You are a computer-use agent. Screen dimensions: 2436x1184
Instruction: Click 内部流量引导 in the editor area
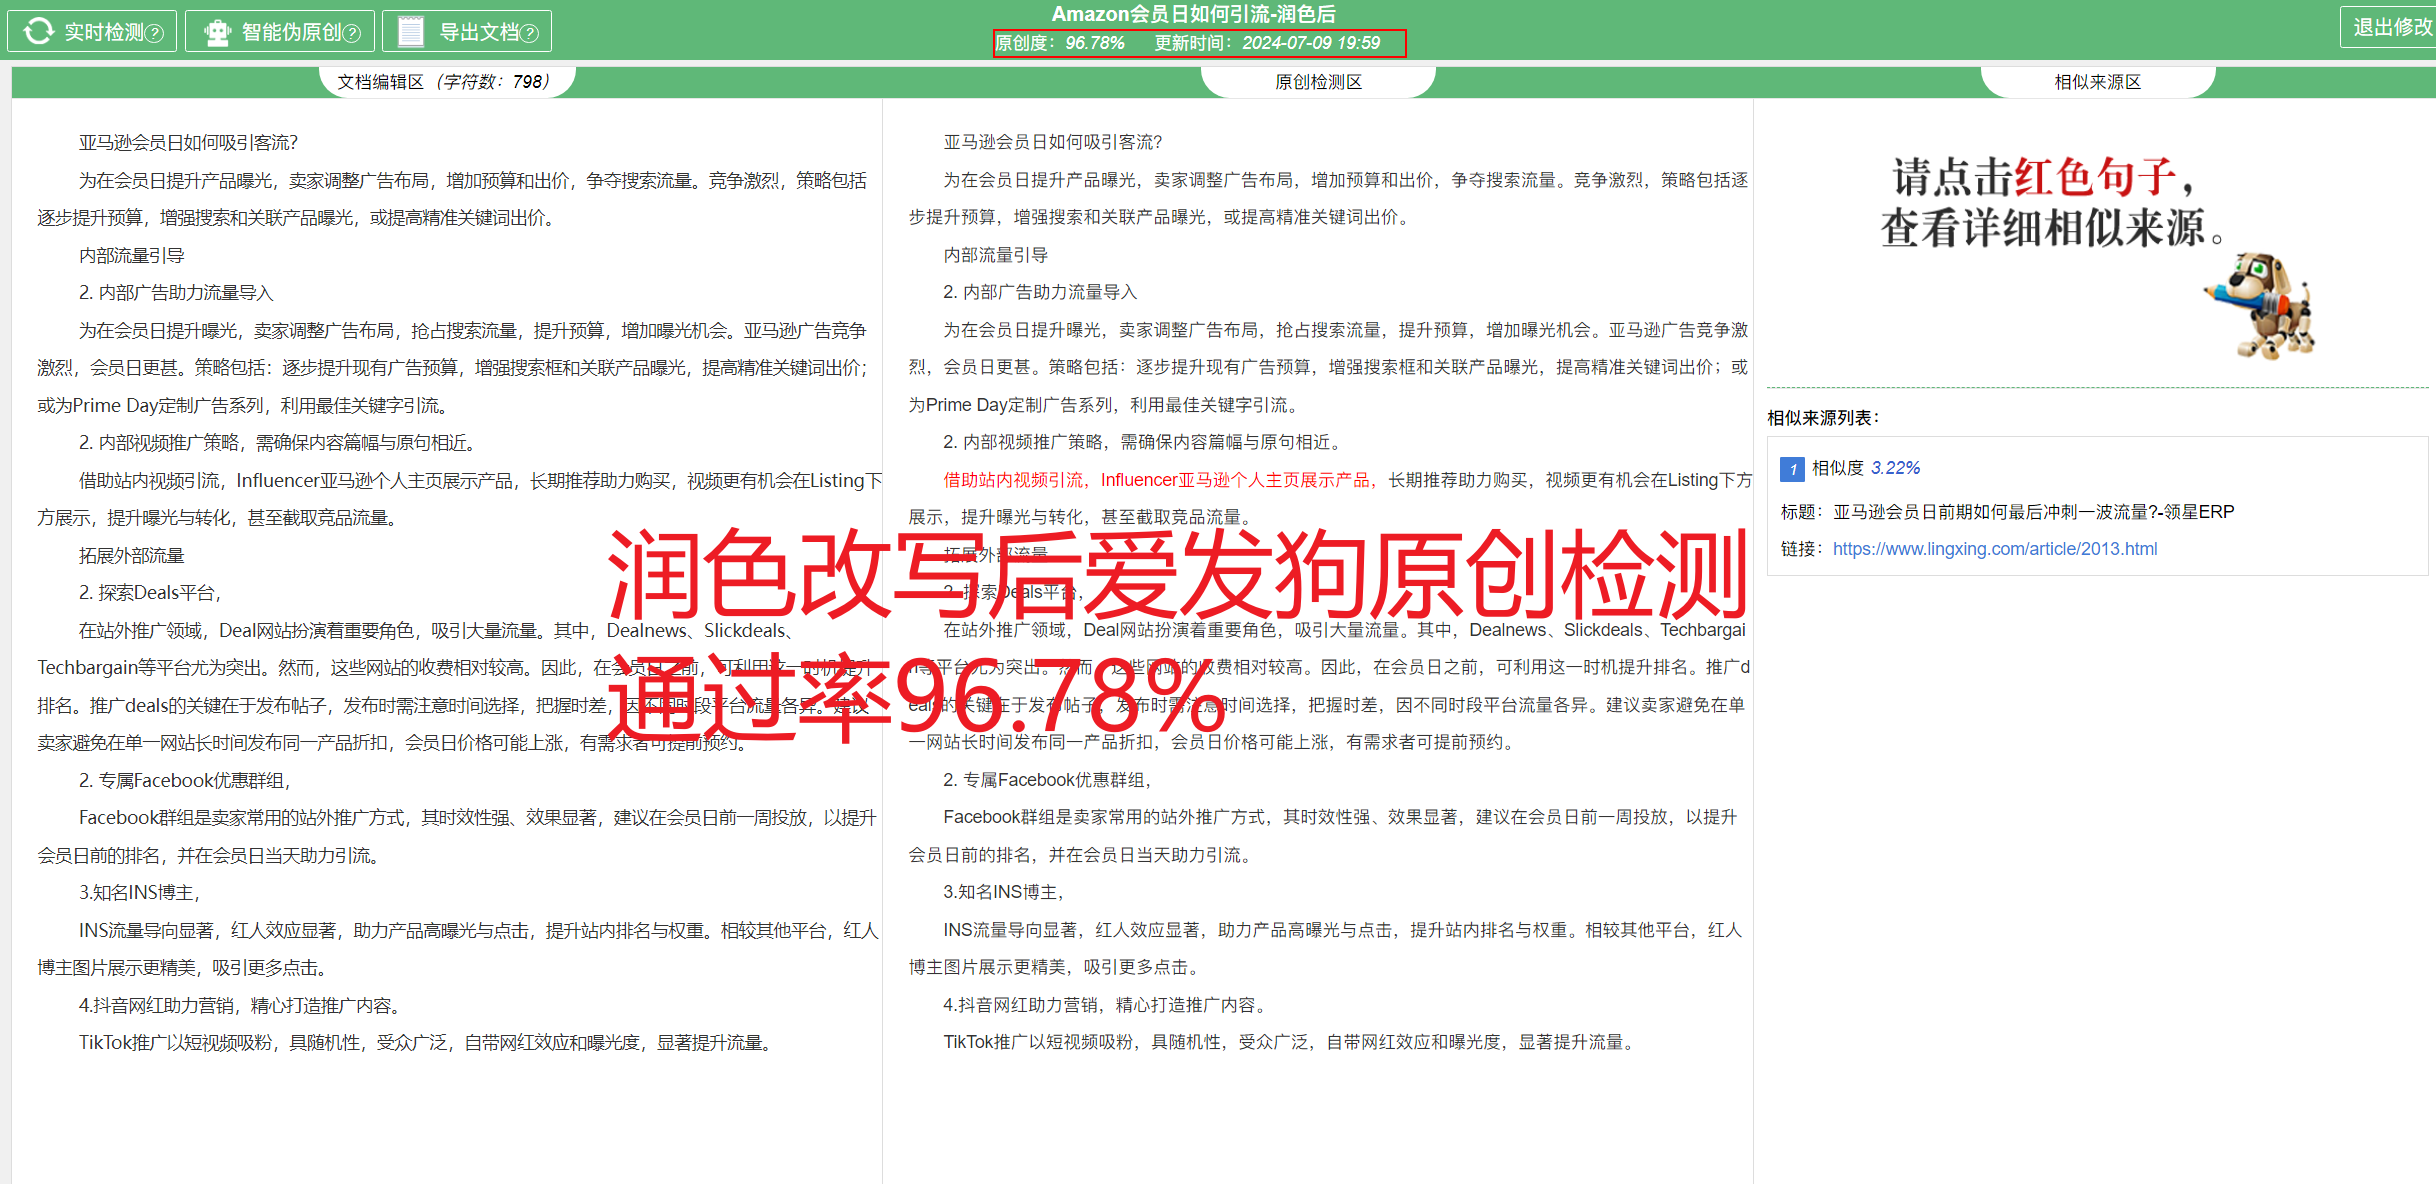click(x=132, y=256)
